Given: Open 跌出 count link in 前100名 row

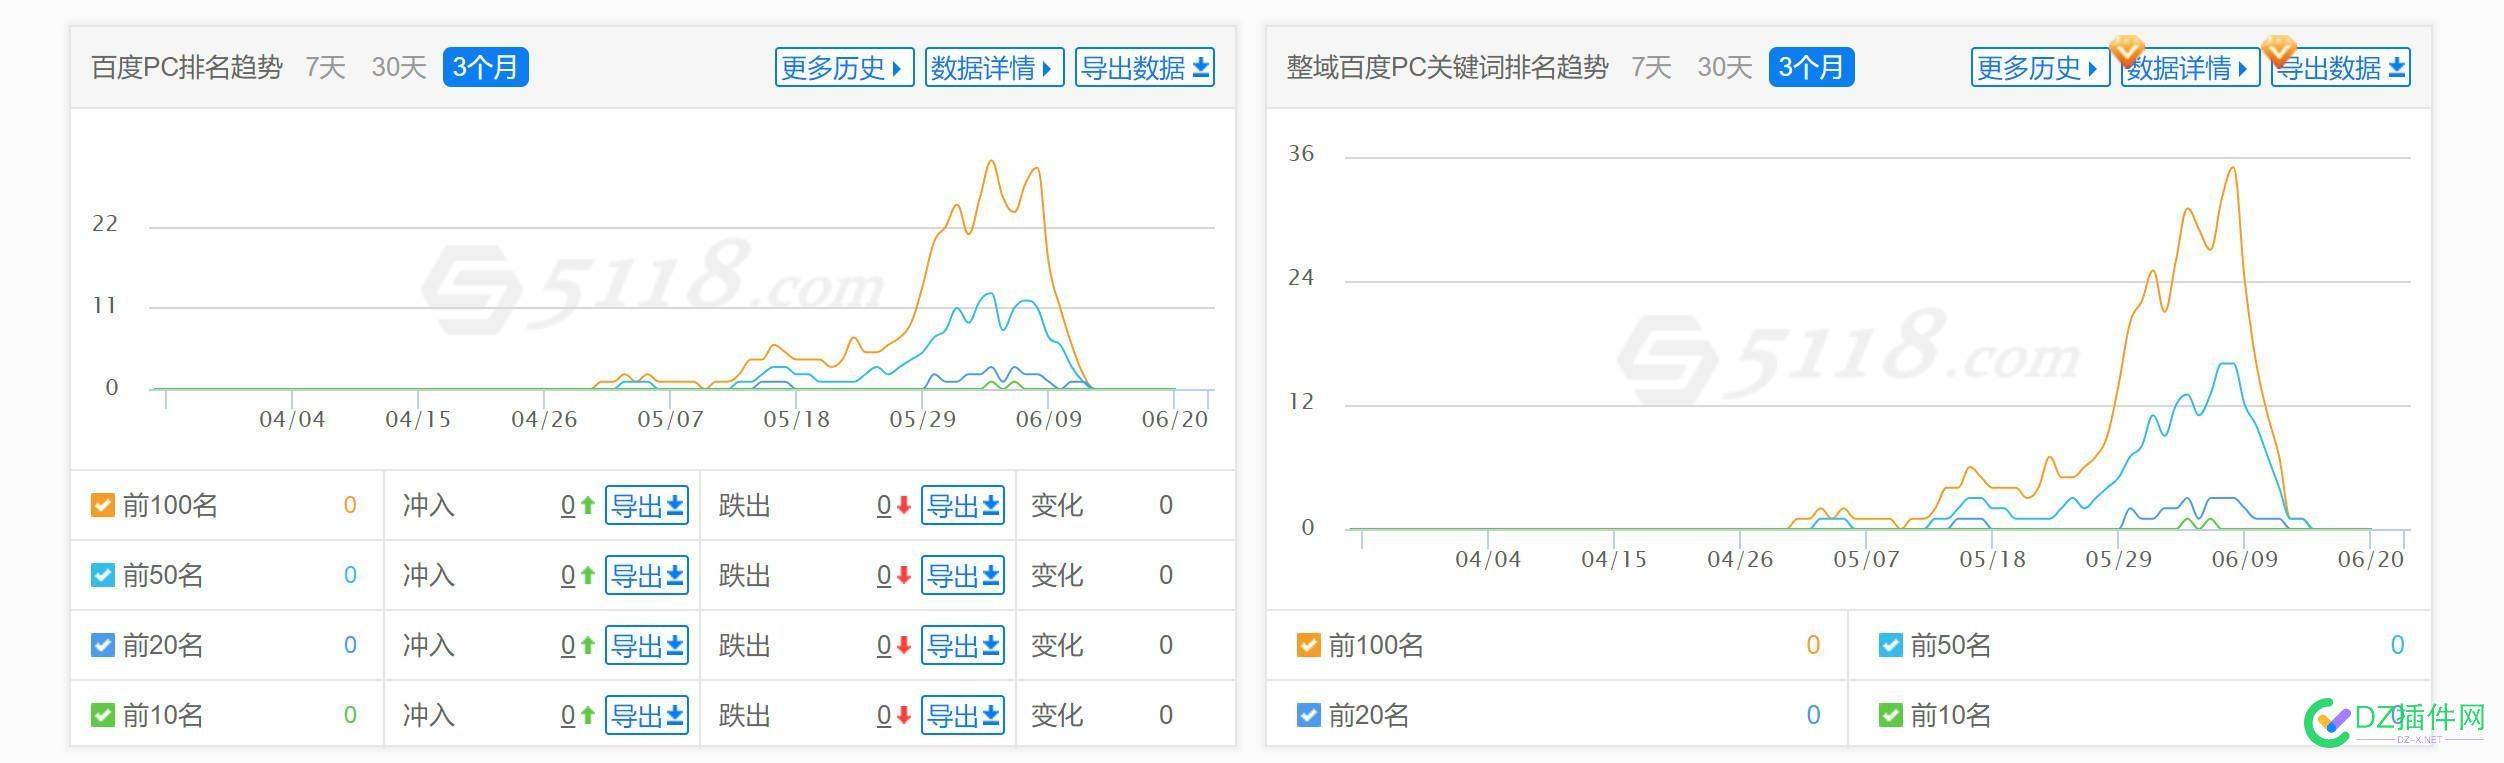Looking at the screenshot, I should (x=884, y=506).
